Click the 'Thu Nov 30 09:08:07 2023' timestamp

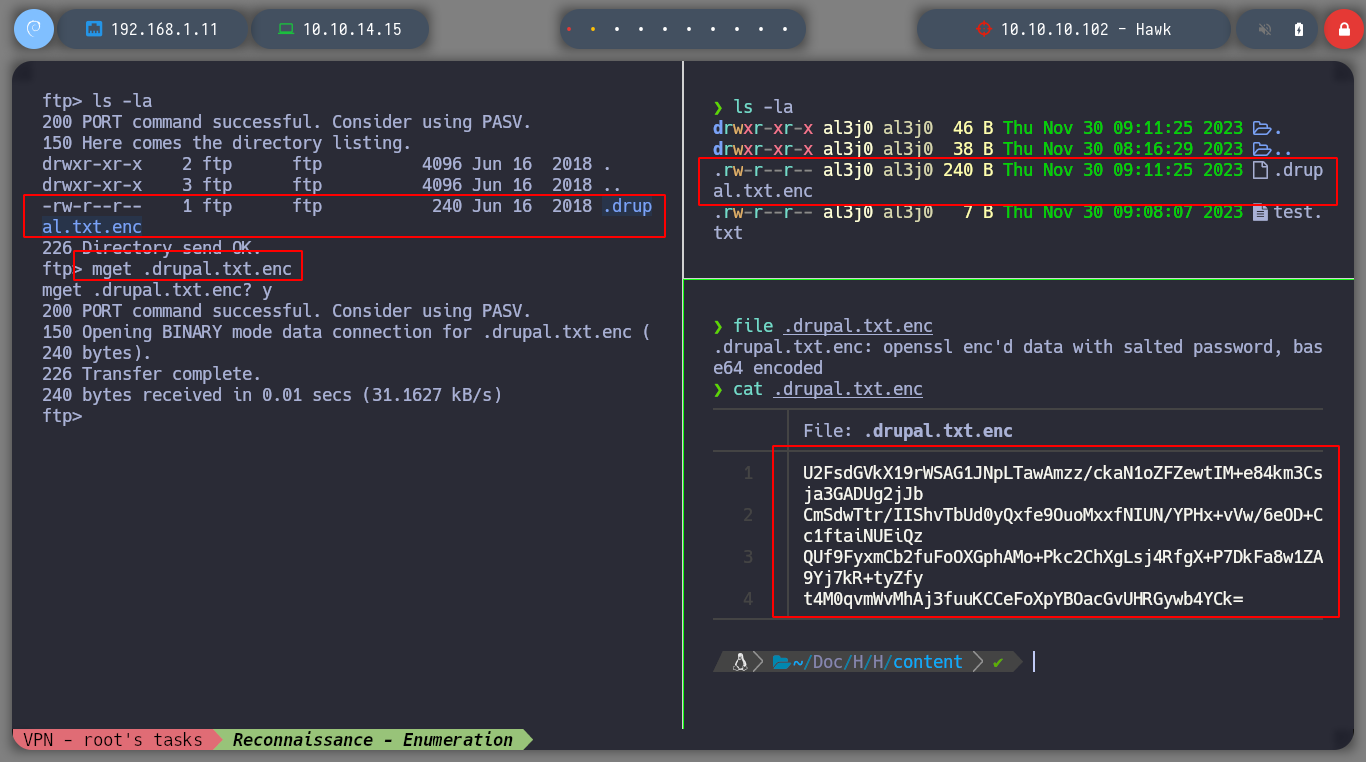[x=1123, y=212]
